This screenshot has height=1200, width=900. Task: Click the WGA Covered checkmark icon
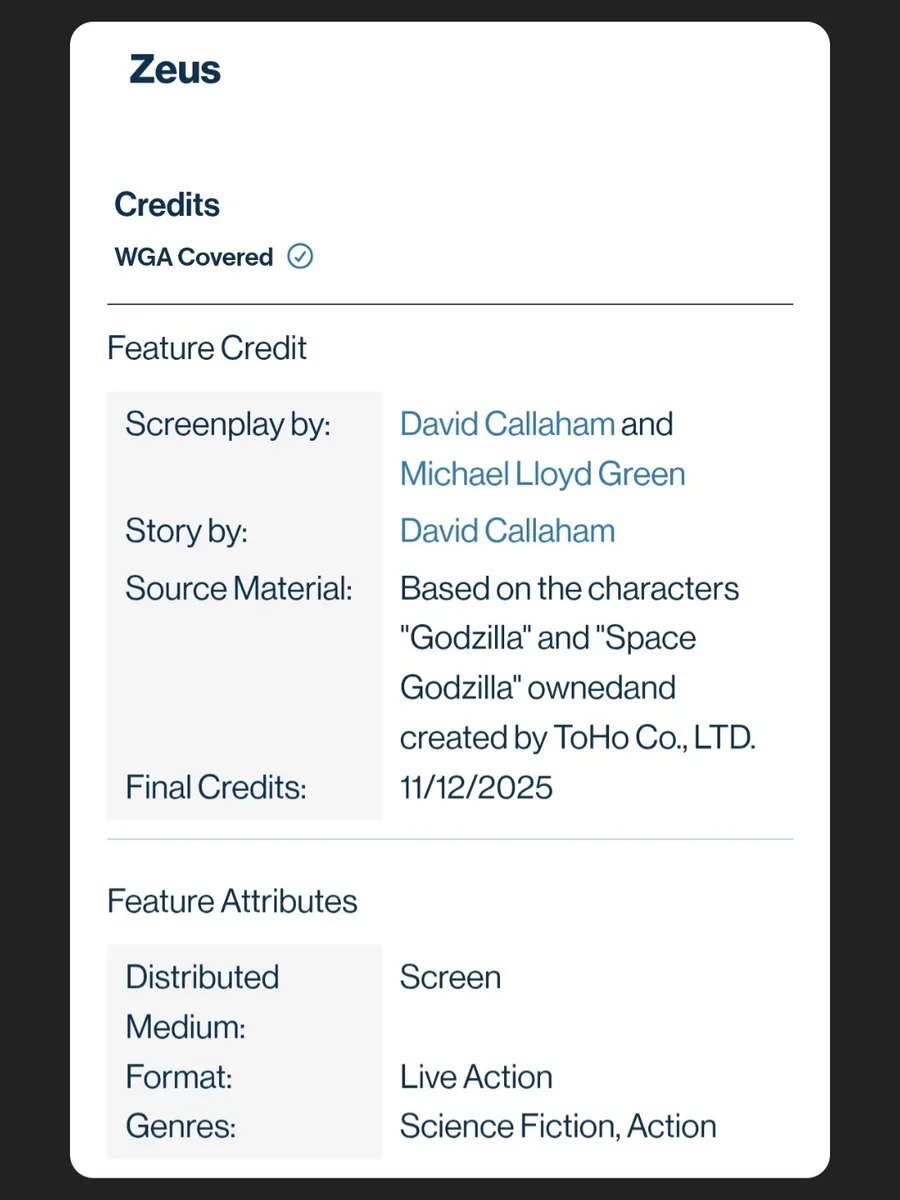(300, 257)
